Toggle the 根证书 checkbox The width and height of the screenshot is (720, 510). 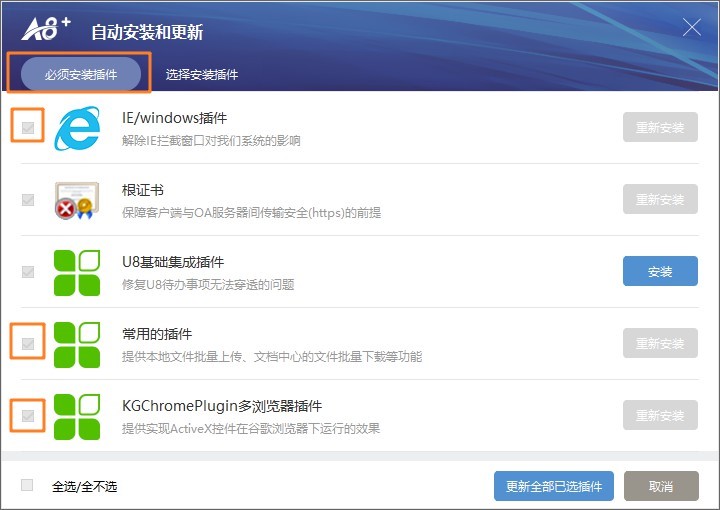(28, 200)
